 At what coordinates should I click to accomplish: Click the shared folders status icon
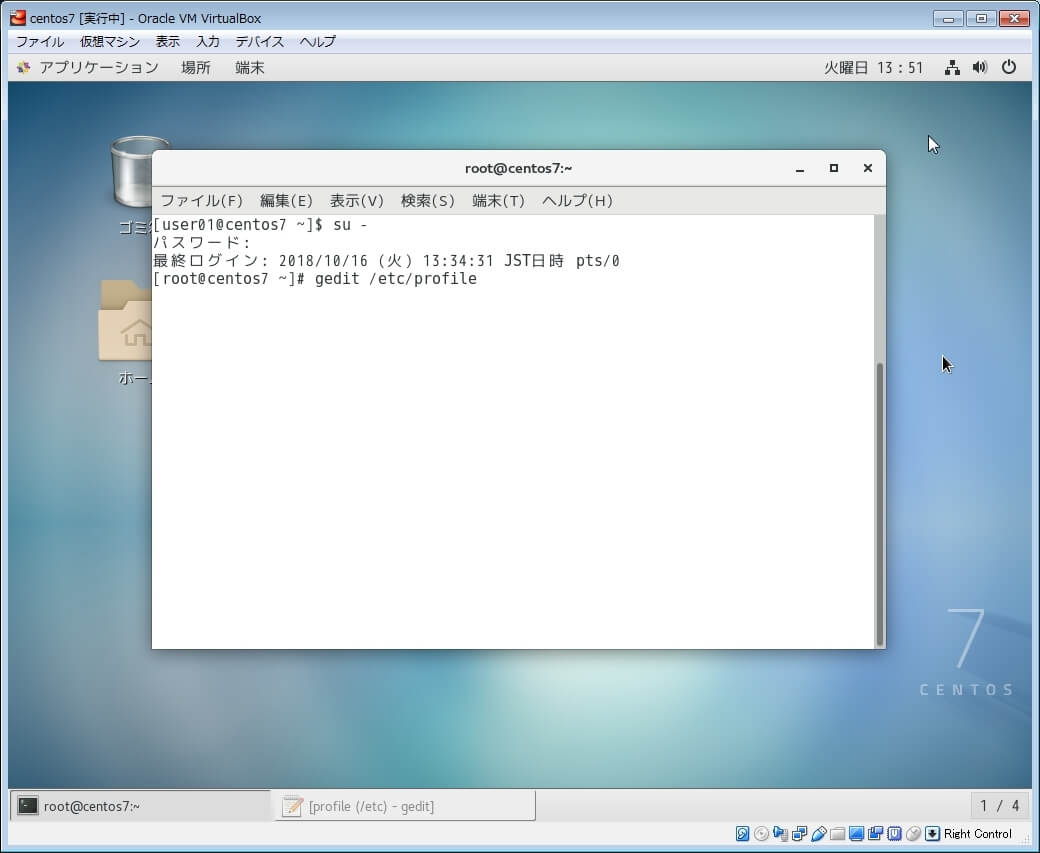point(838,833)
